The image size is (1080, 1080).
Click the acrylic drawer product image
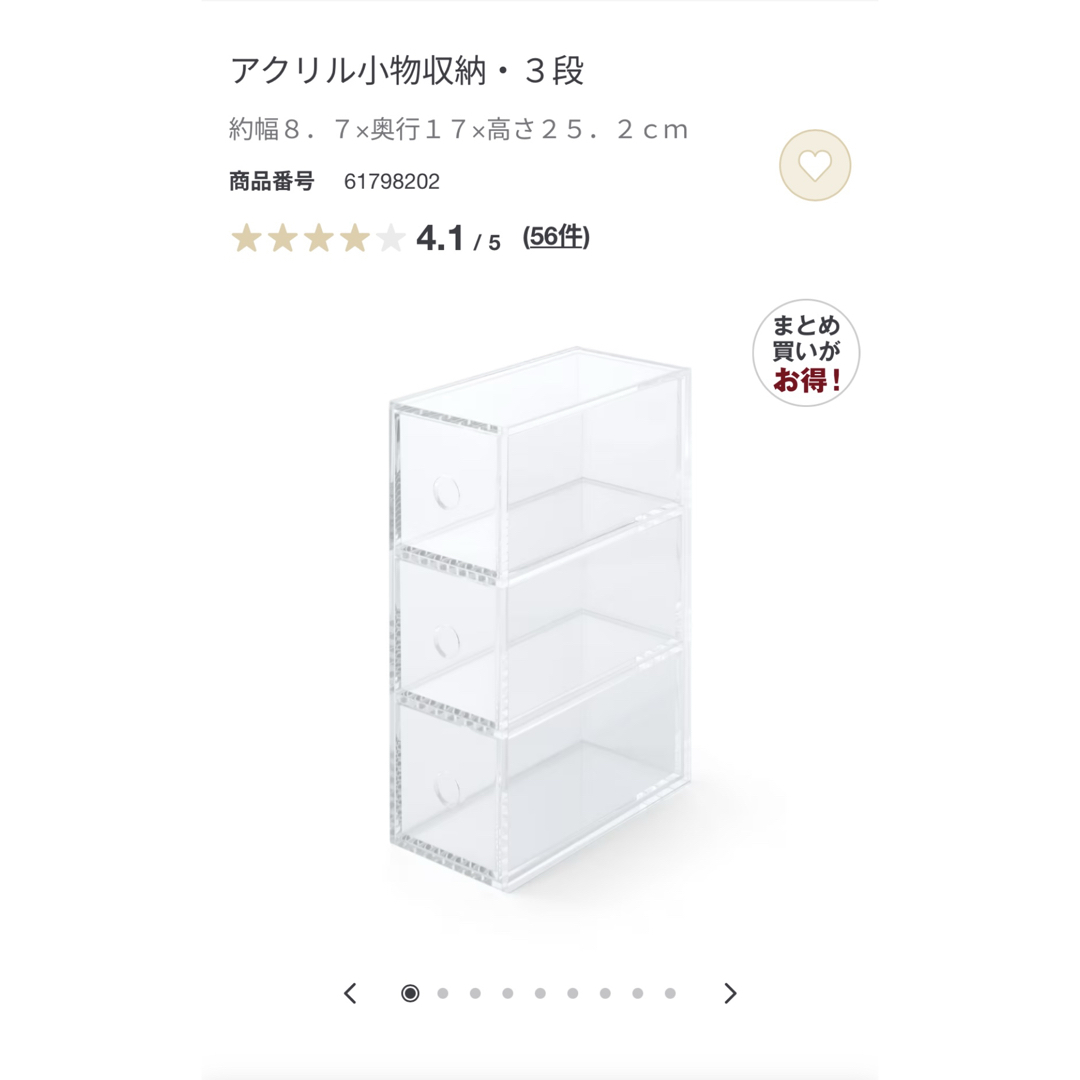point(540,619)
